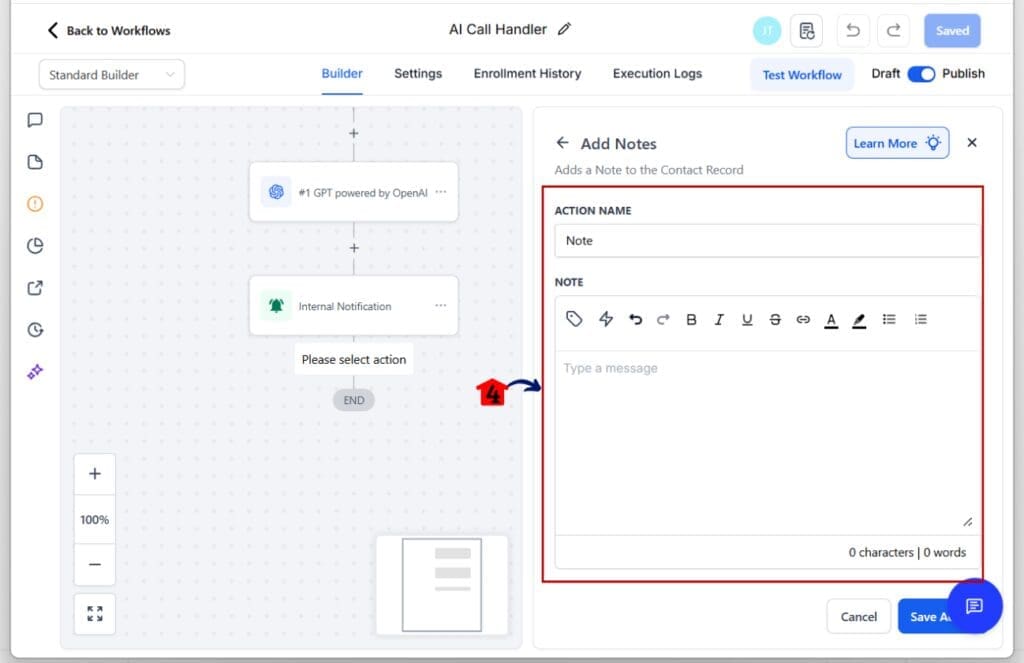Image resolution: width=1024 pixels, height=663 pixels.
Task: Open options menu for Internal Notification step
Action: 441,306
